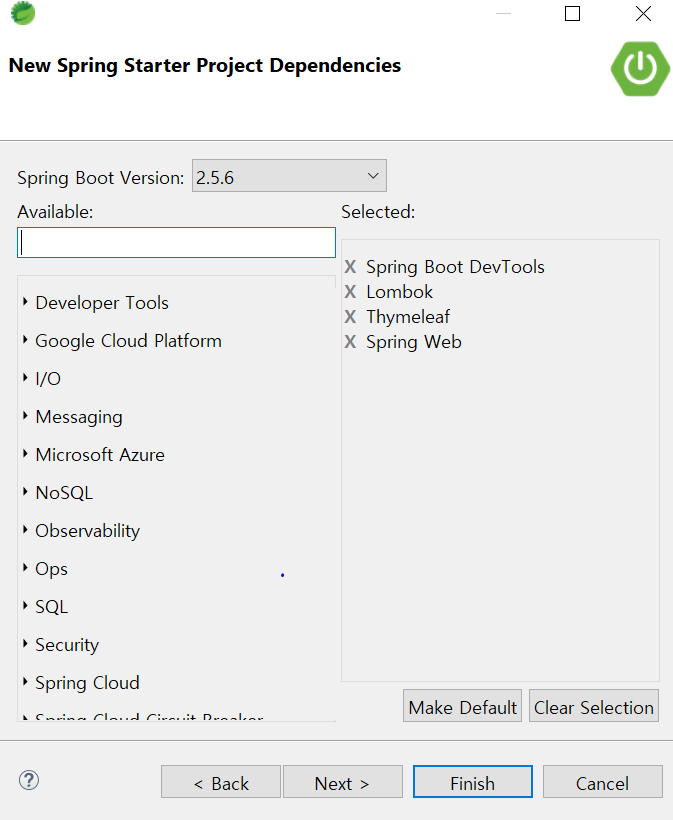Select the Spring Web entry text
The image size is (673, 820).
[x=414, y=342]
